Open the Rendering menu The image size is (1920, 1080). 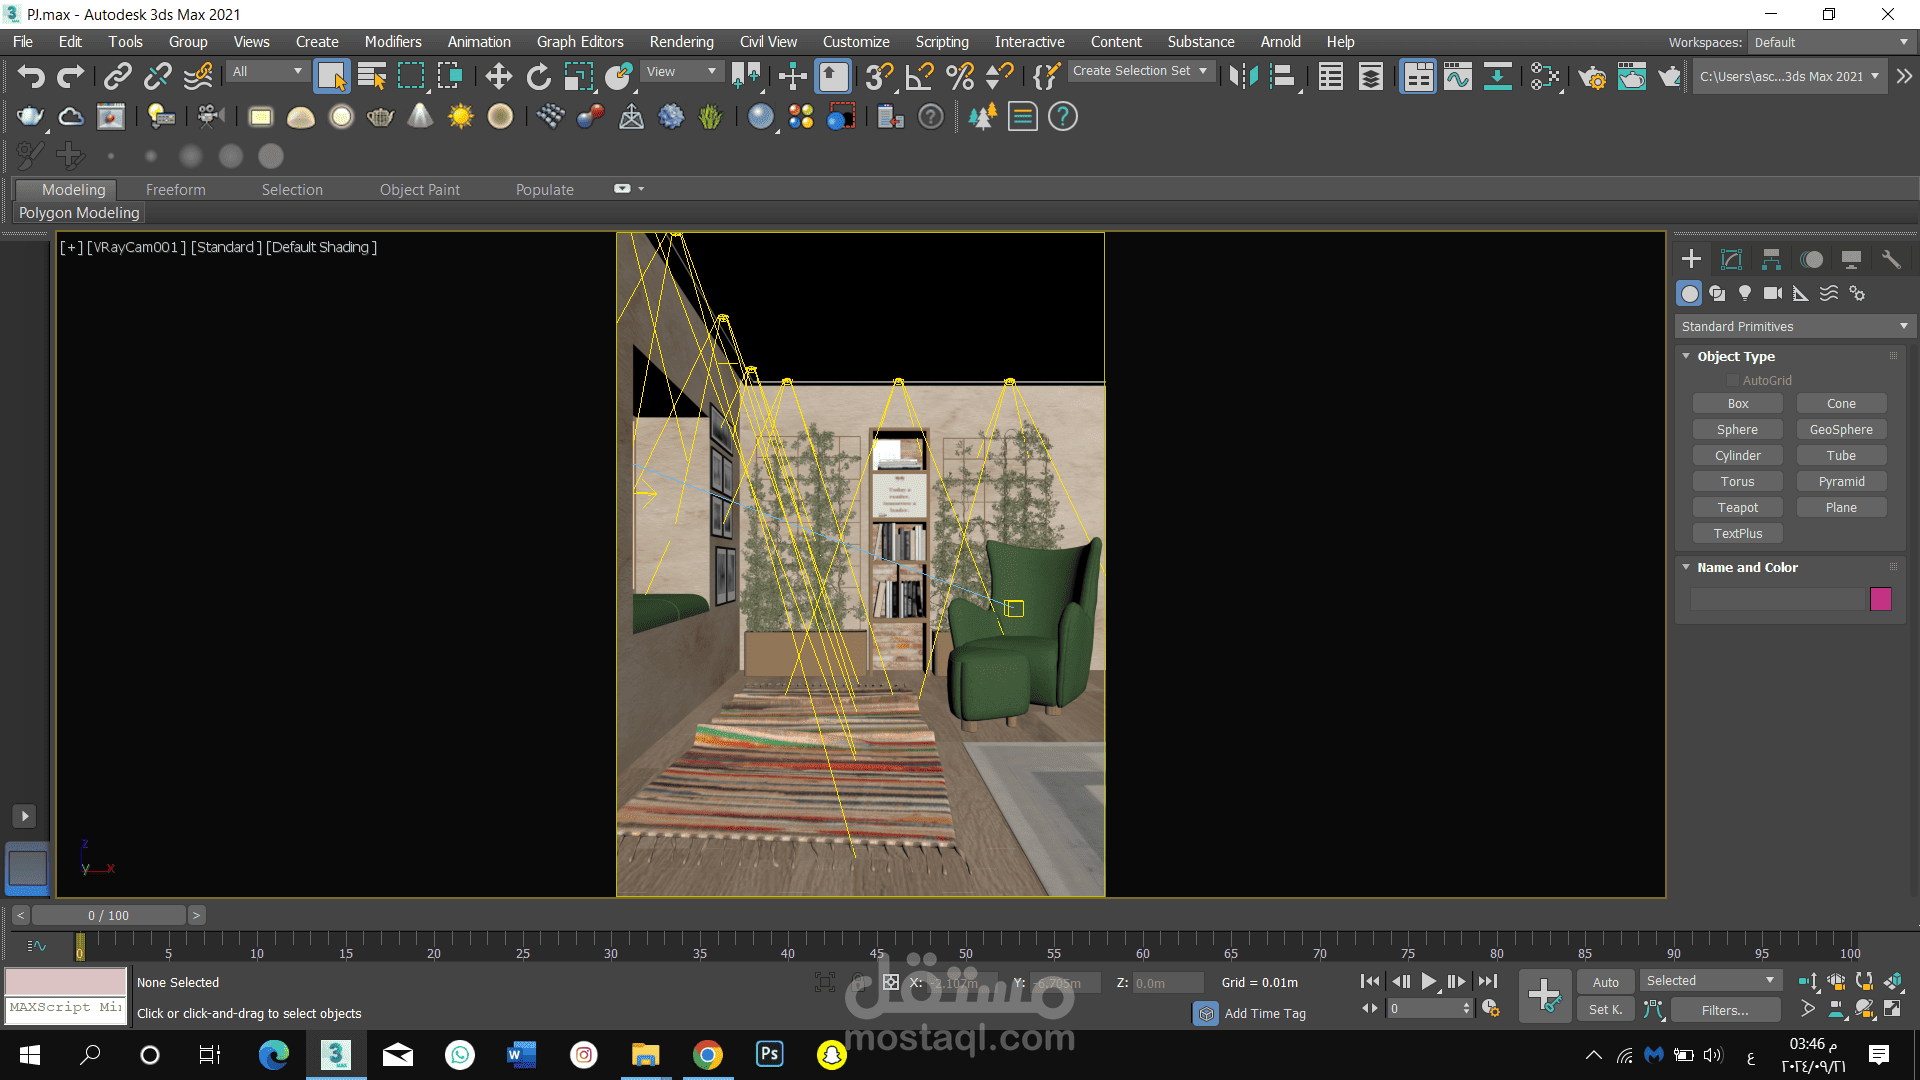tap(681, 42)
